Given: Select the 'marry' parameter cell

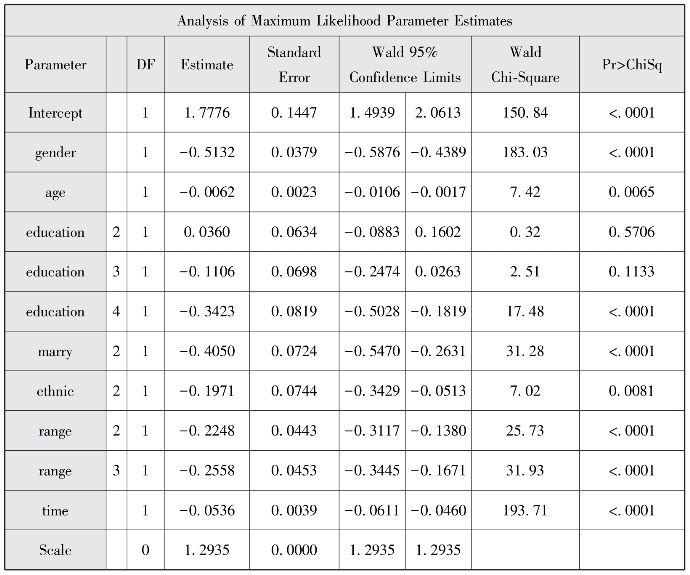Looking at the screenshot, I should 56,351.
